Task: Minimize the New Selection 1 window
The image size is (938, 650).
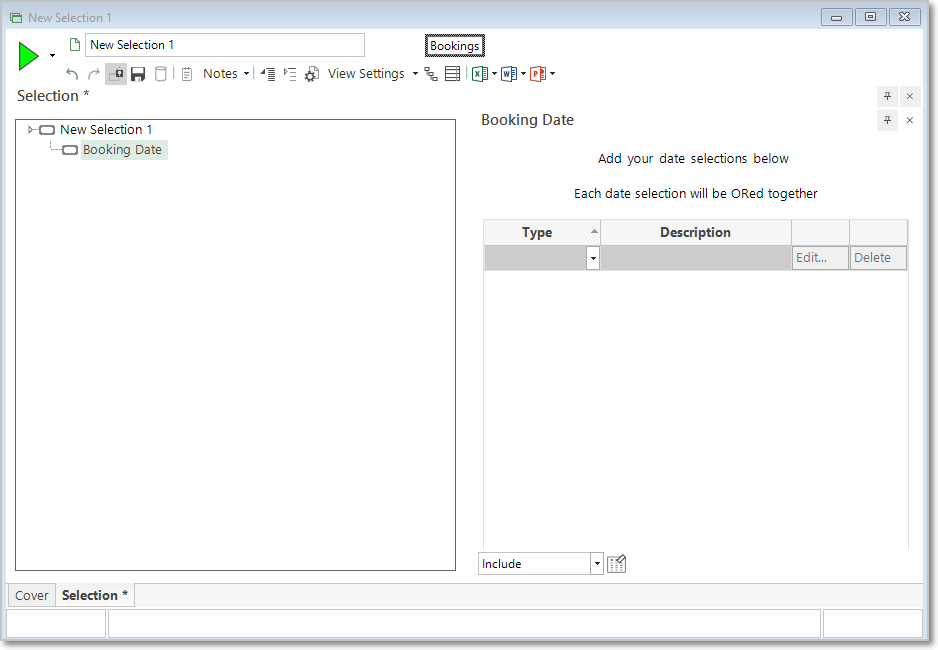Action: coord(837,17)
